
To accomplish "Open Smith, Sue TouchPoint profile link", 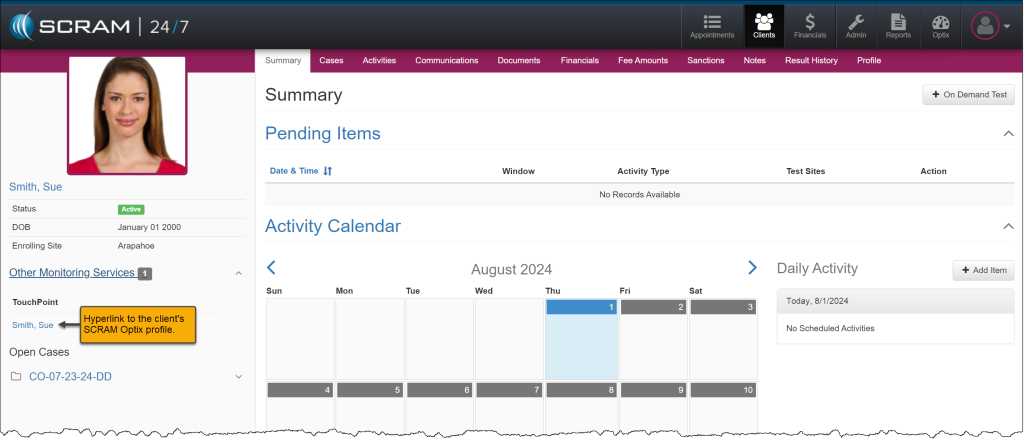I will (32, 325).
